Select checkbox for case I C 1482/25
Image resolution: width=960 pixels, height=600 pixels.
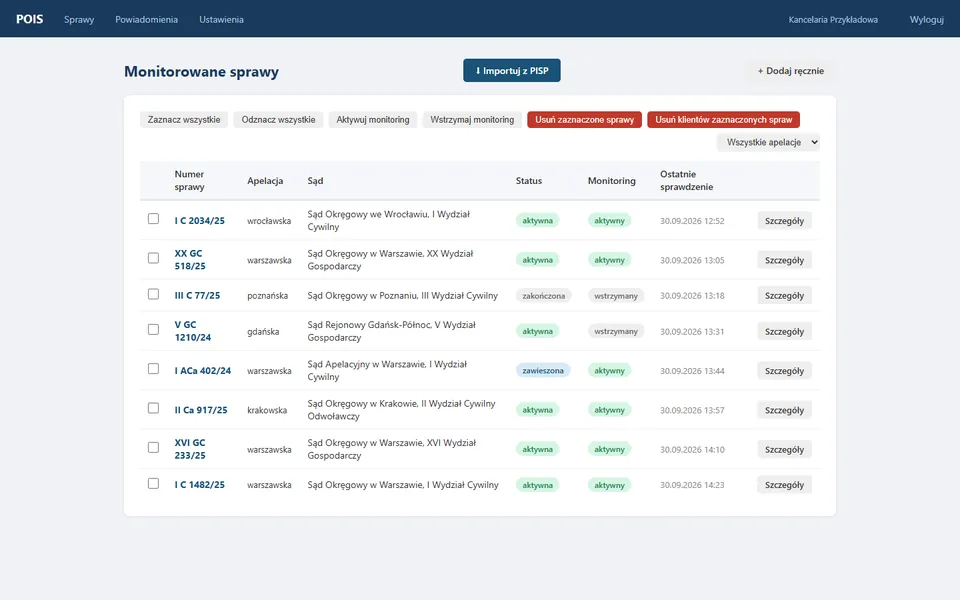[153, 484]
